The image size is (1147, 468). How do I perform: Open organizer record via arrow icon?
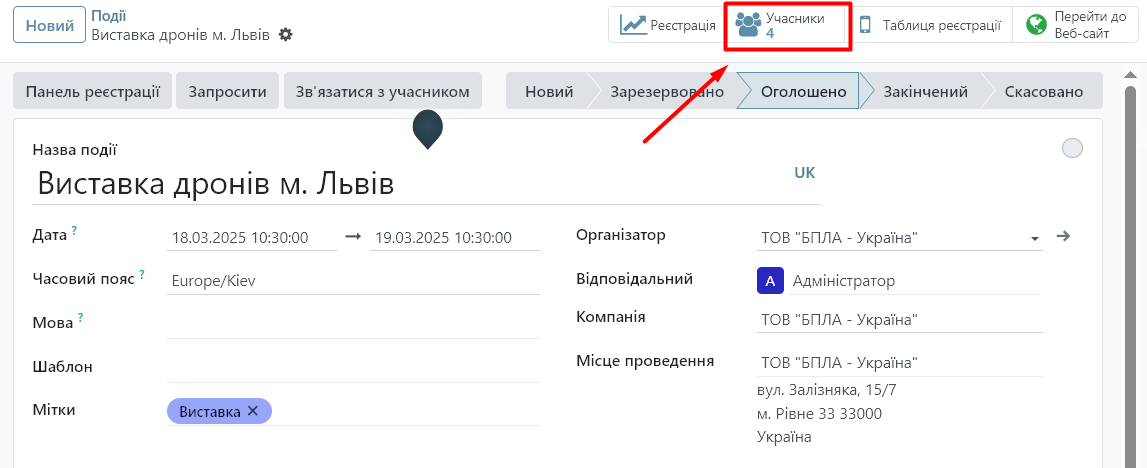pyautogui.click(x=1063, y=237)
